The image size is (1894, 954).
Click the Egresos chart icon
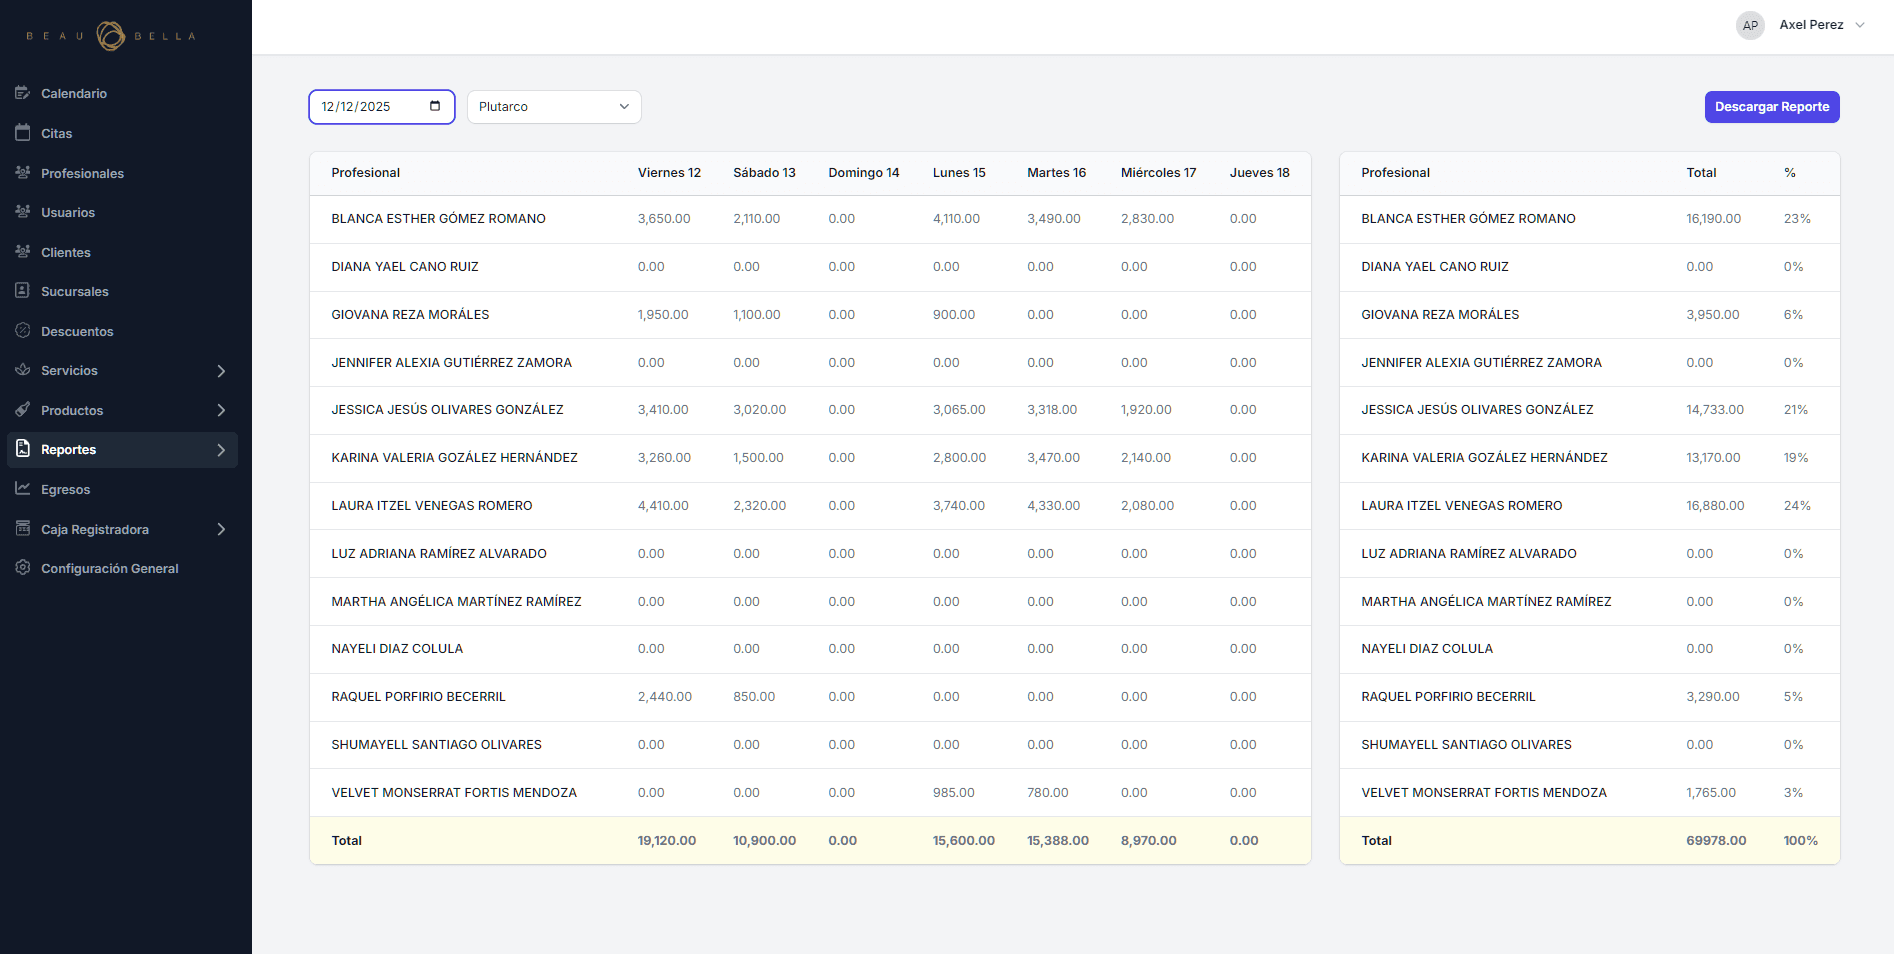[x=23, y=489]
